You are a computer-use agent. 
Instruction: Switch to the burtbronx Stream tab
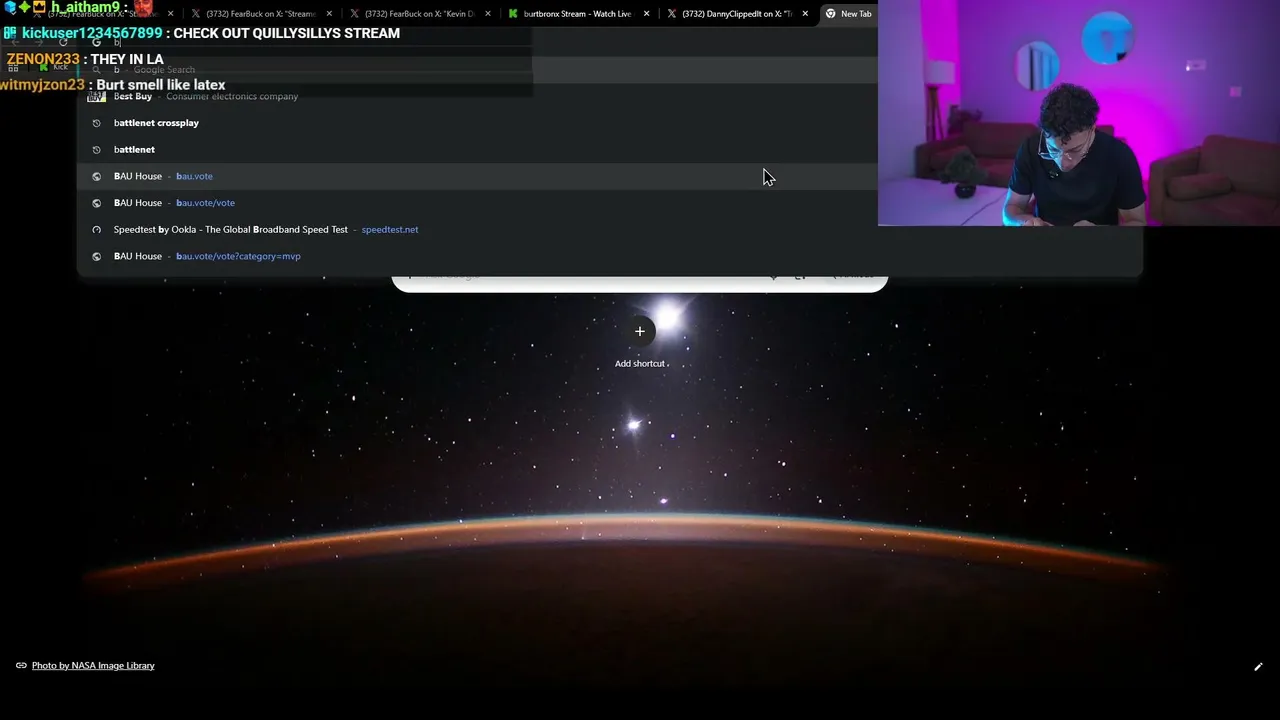577,14
